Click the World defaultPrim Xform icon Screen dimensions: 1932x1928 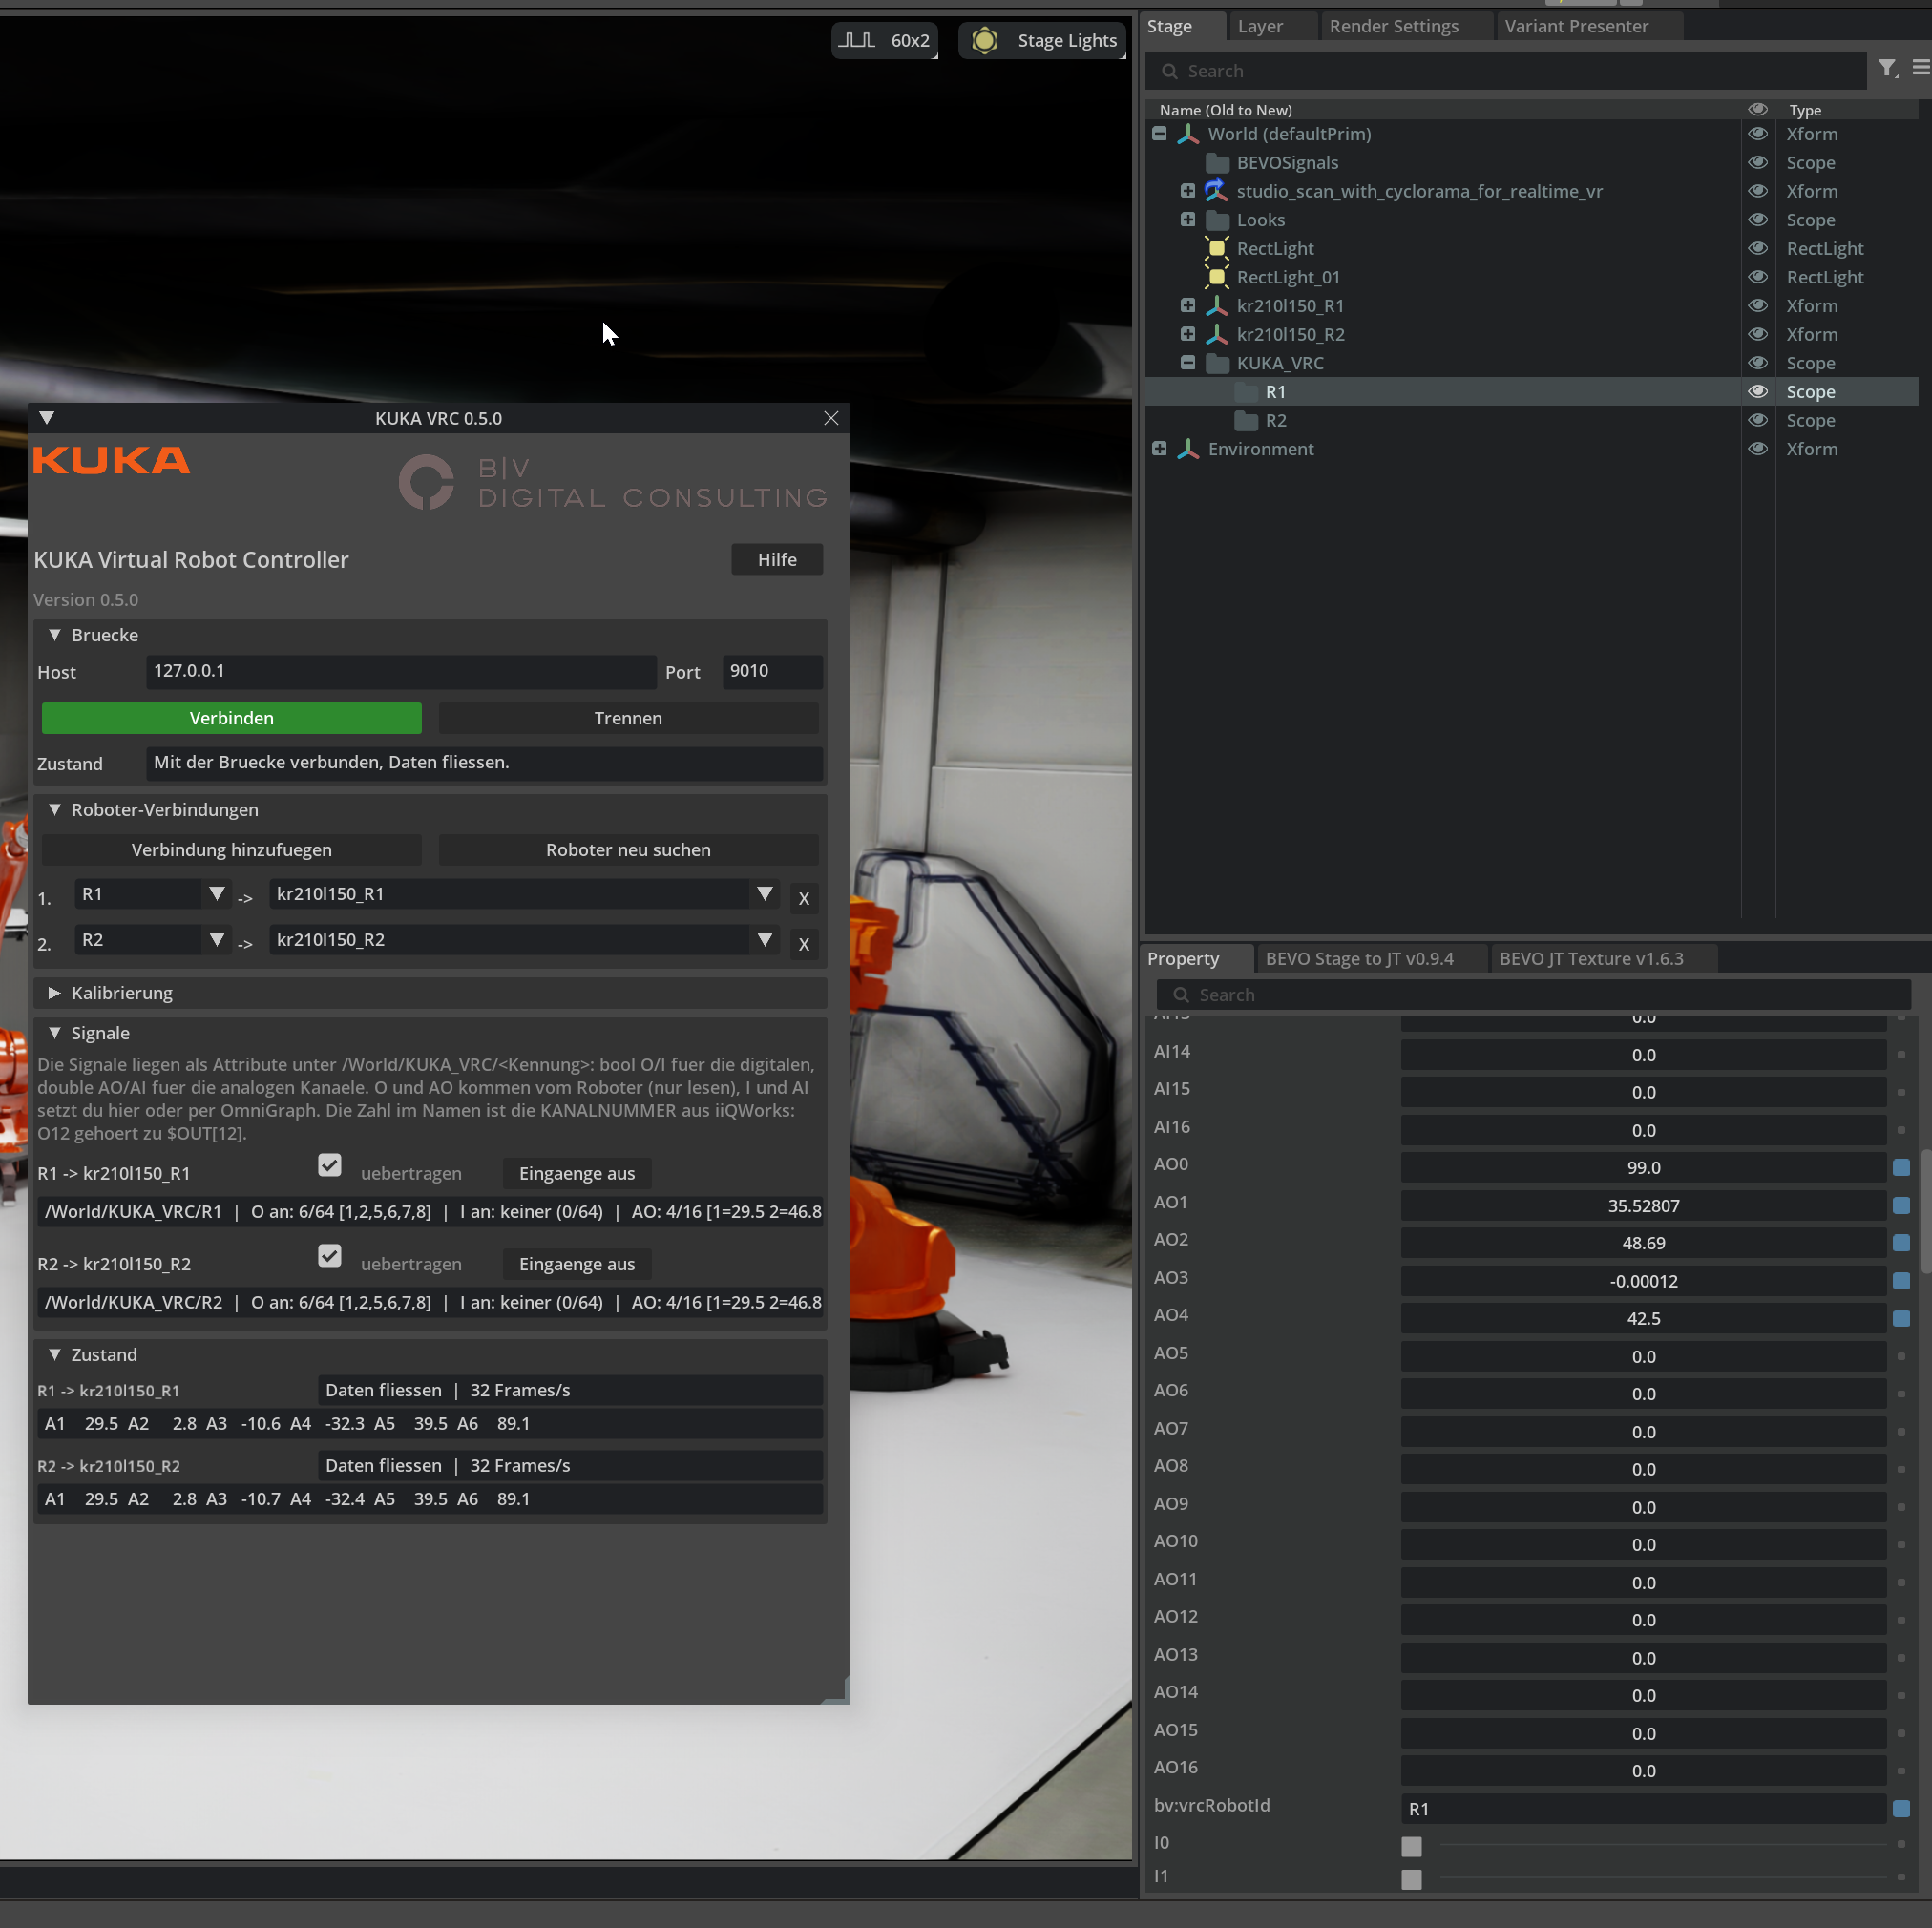tap(1188, 134)
